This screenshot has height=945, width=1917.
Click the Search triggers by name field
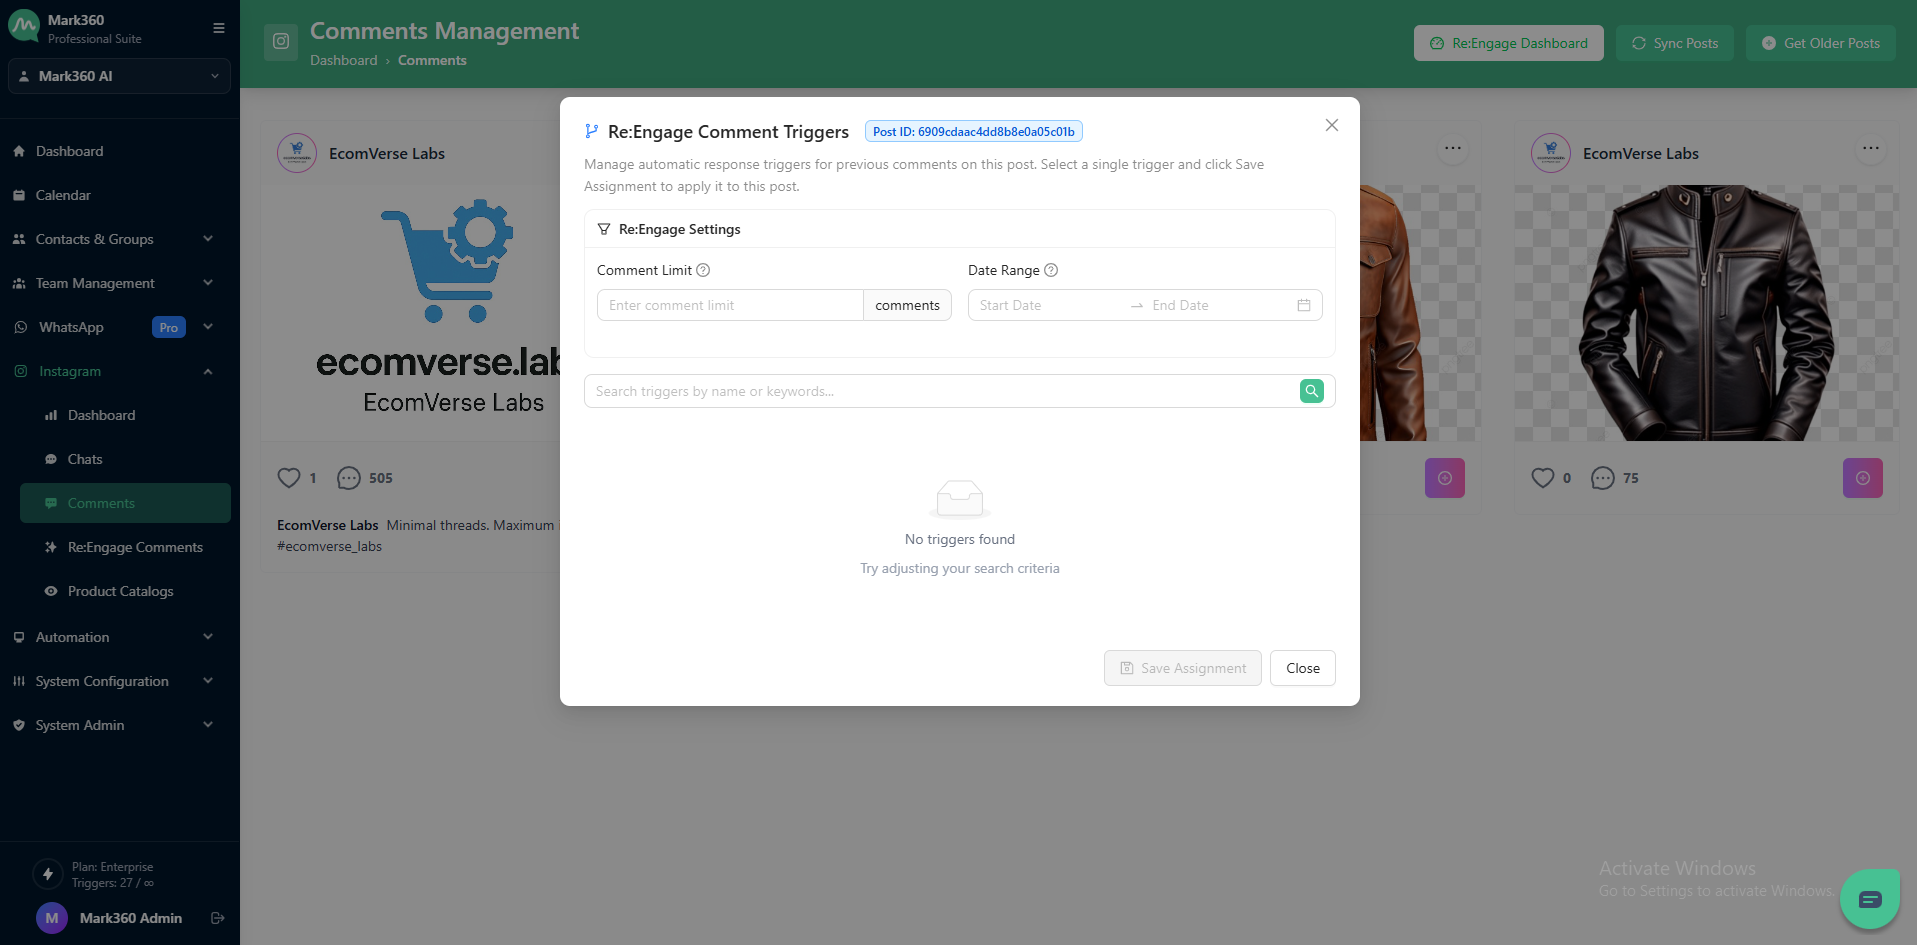click(940, 391)
